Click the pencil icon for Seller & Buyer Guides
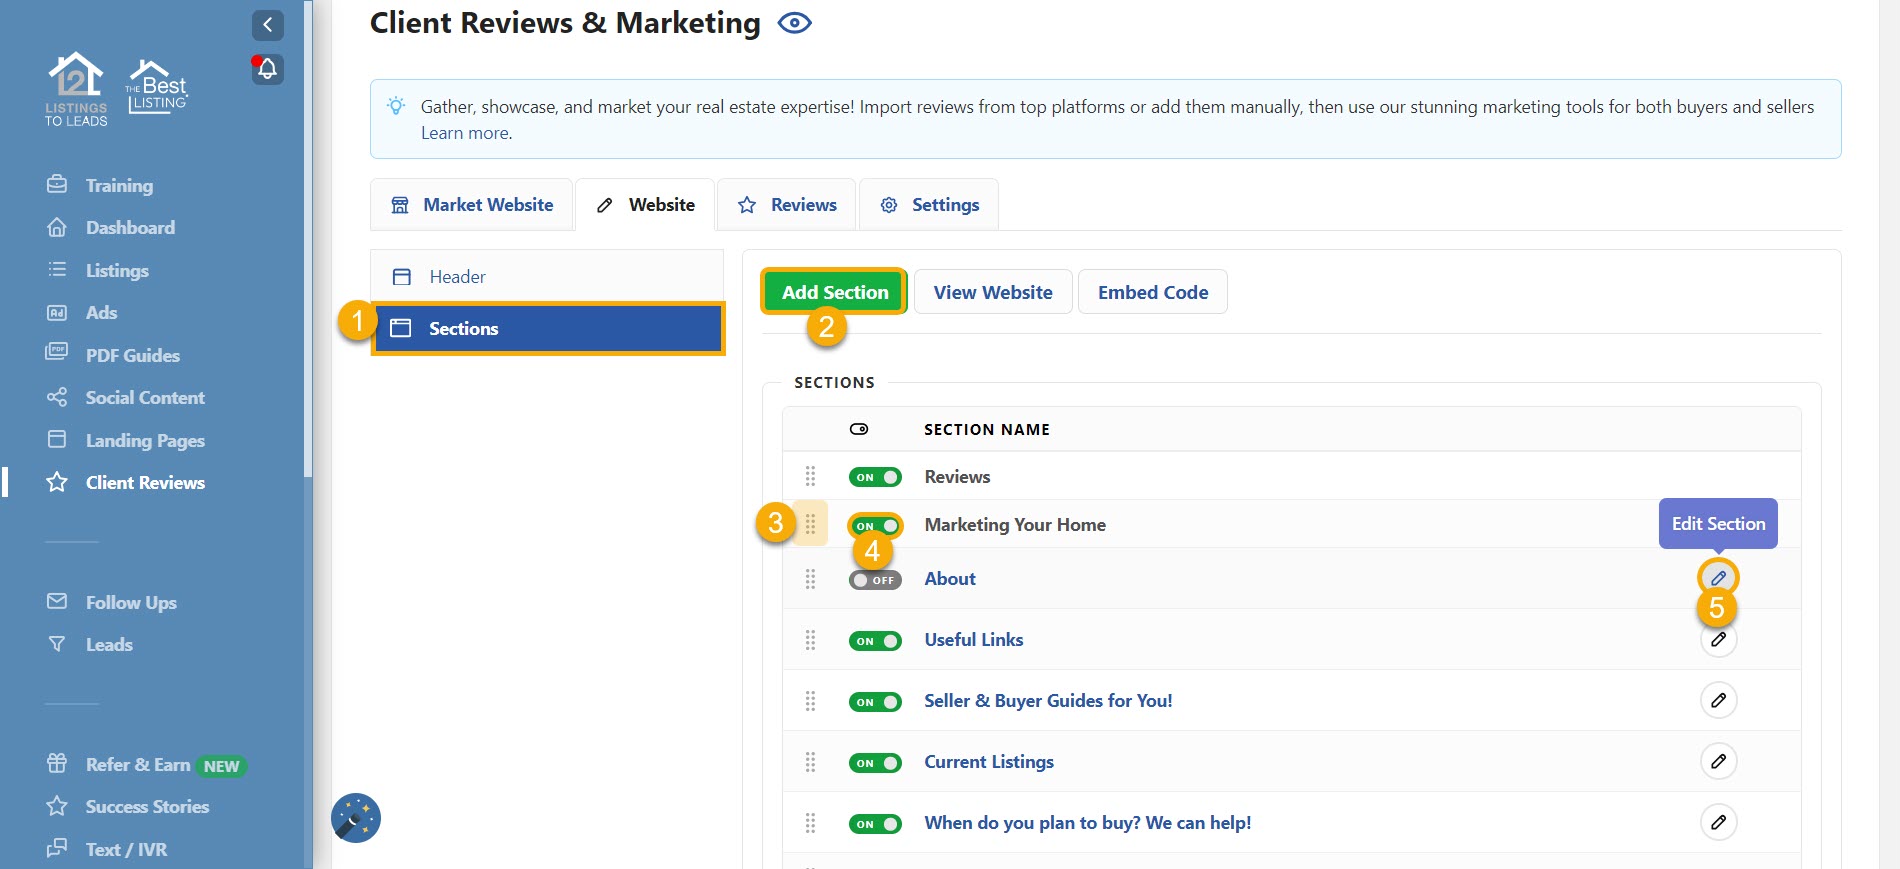 [1718, 700]
